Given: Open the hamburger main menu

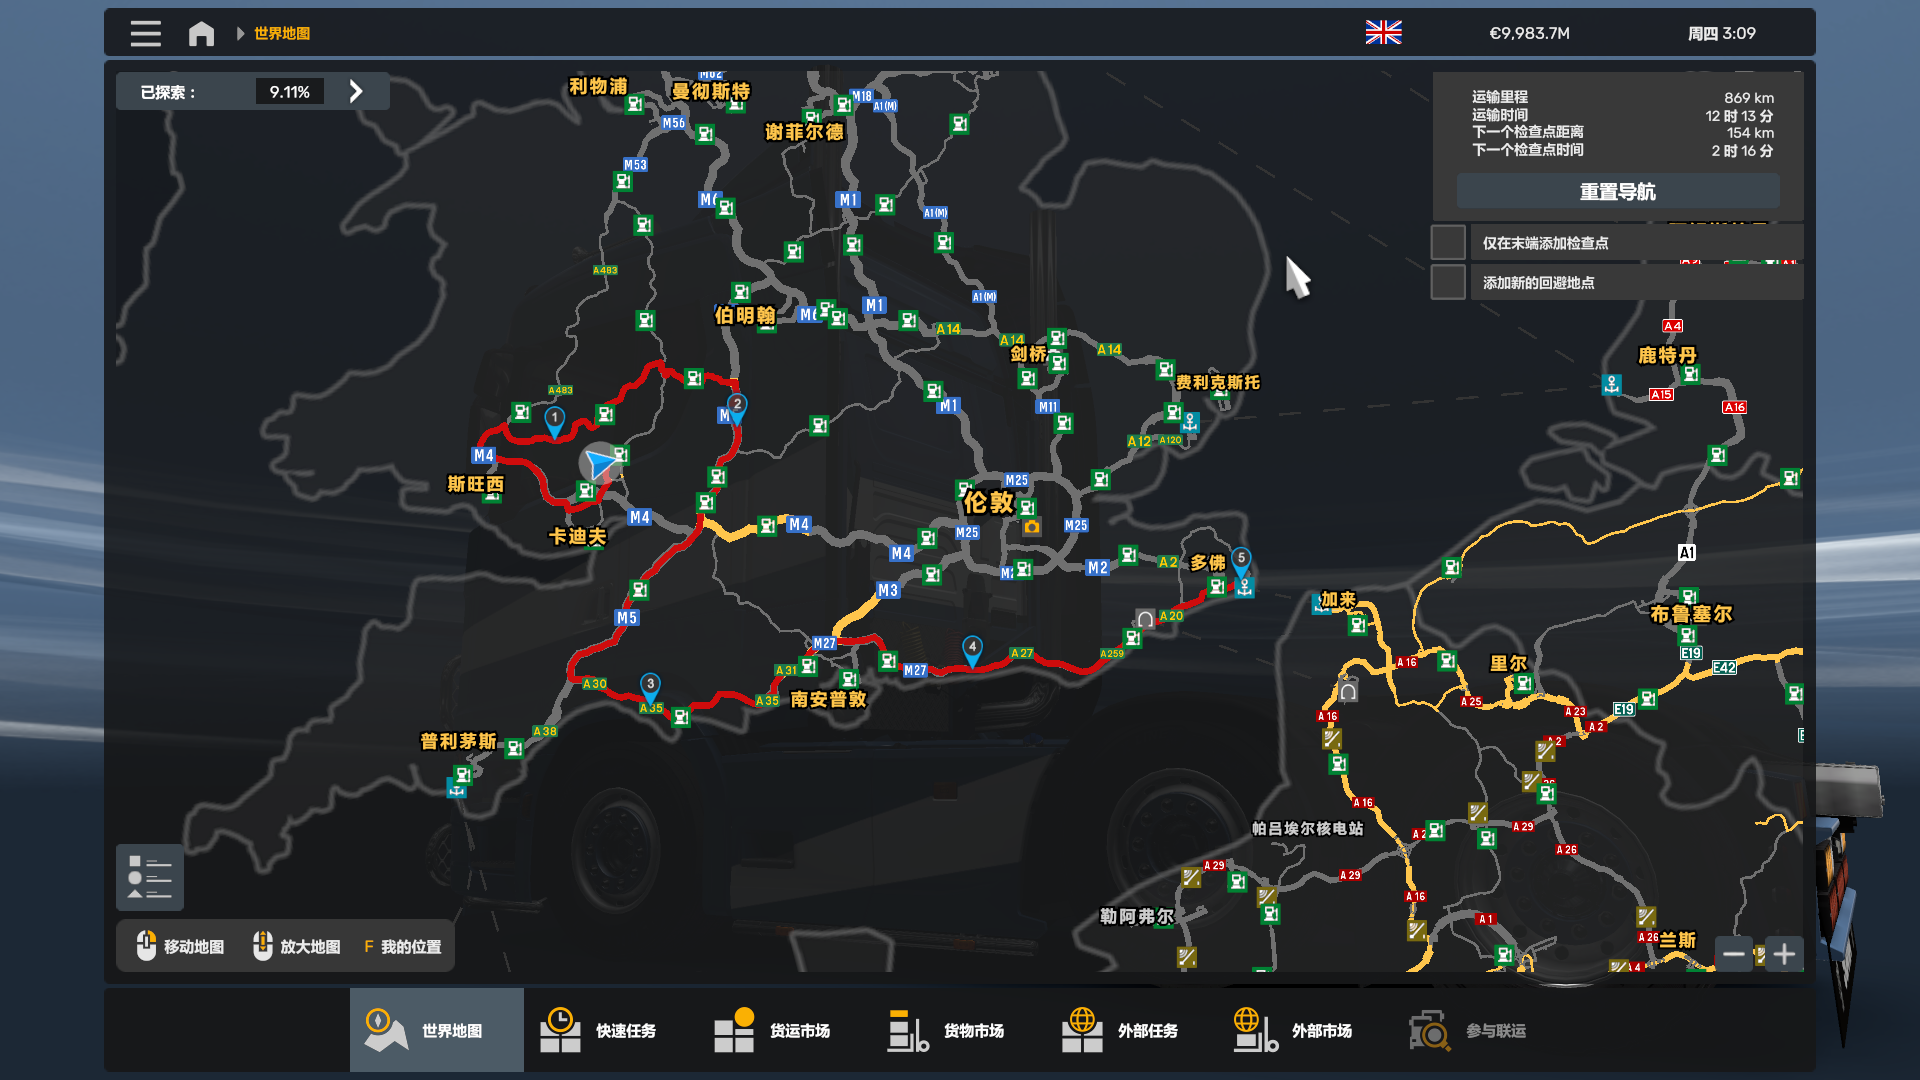Looking at the screenshot, I should (145, 33).
